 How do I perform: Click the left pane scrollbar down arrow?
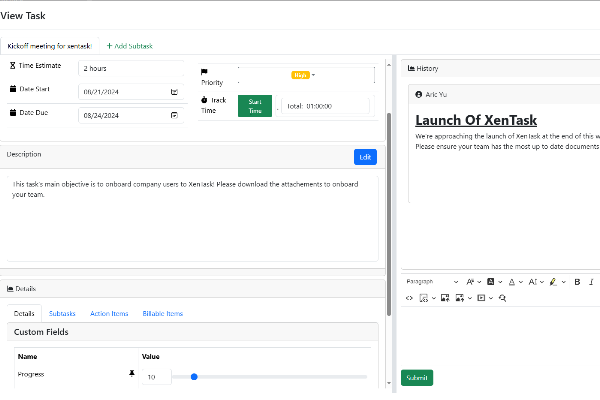point(389,383)
